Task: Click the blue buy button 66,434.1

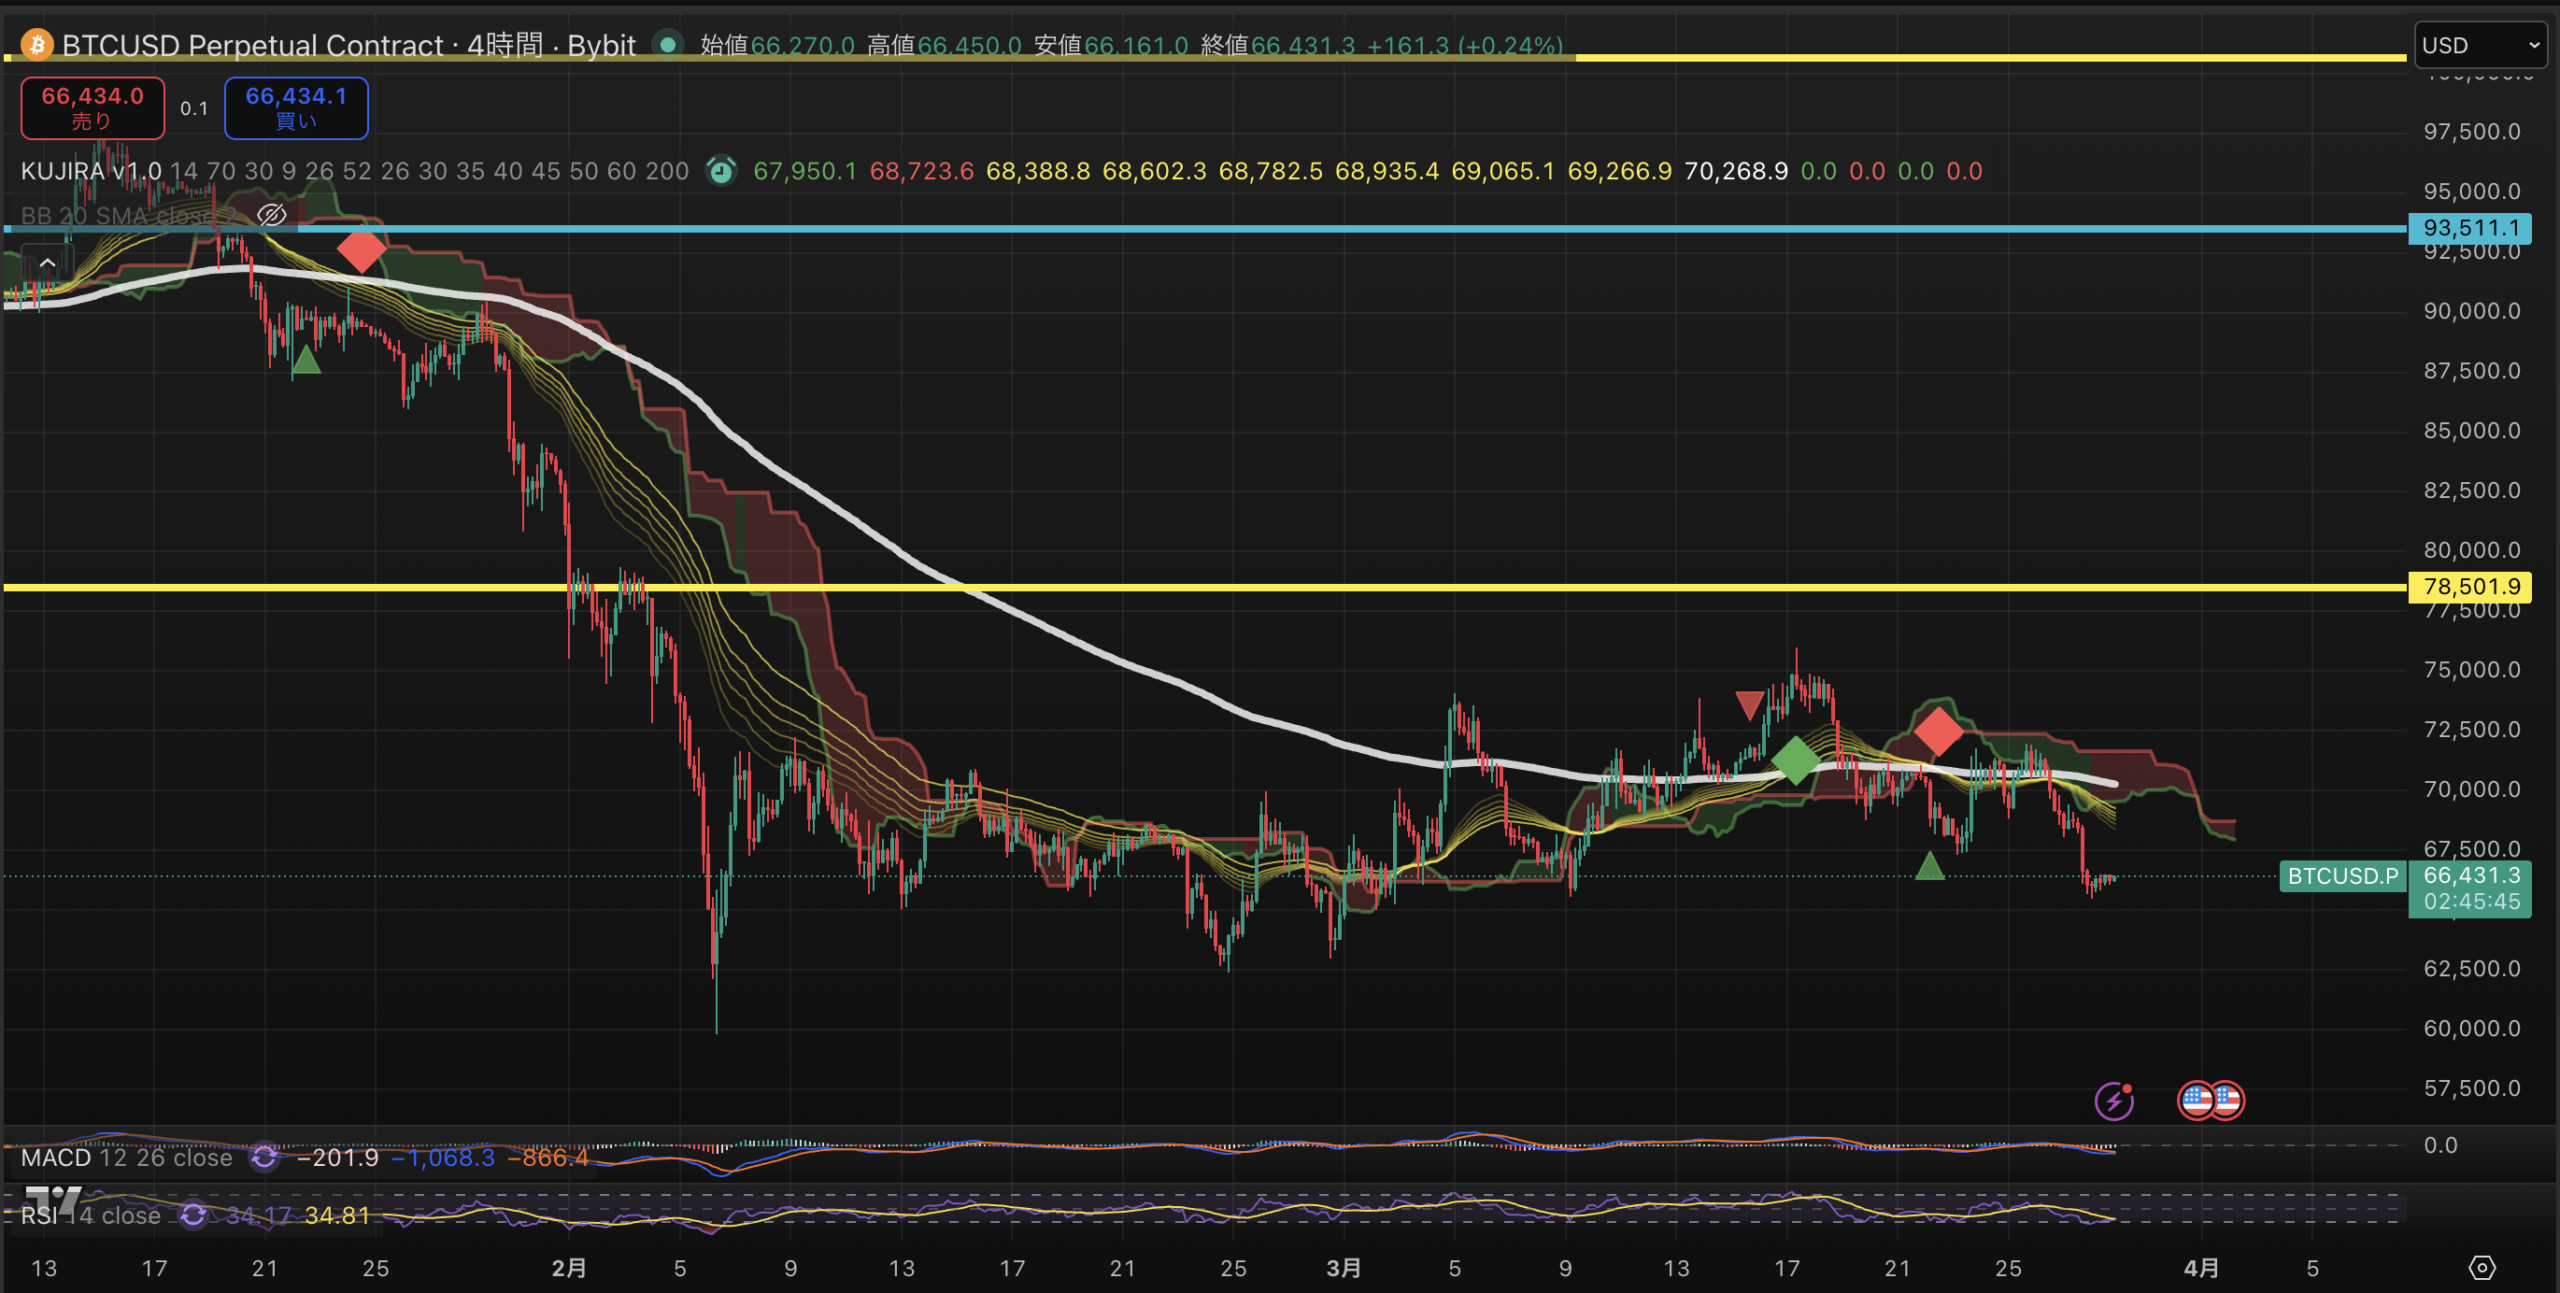Action: click(296, 107)
